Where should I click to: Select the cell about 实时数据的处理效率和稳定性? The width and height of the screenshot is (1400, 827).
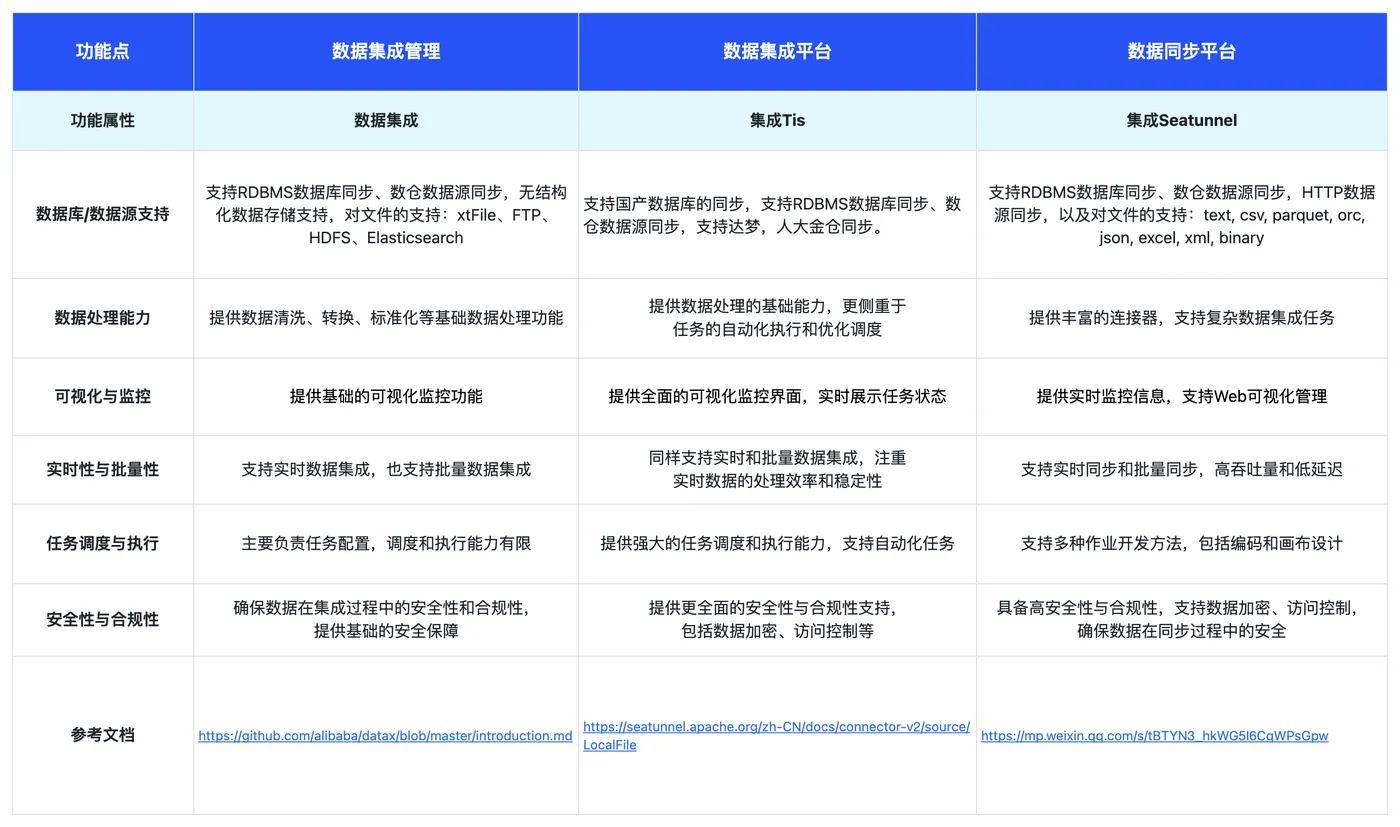pyautogui.click(x=777, y=469)
